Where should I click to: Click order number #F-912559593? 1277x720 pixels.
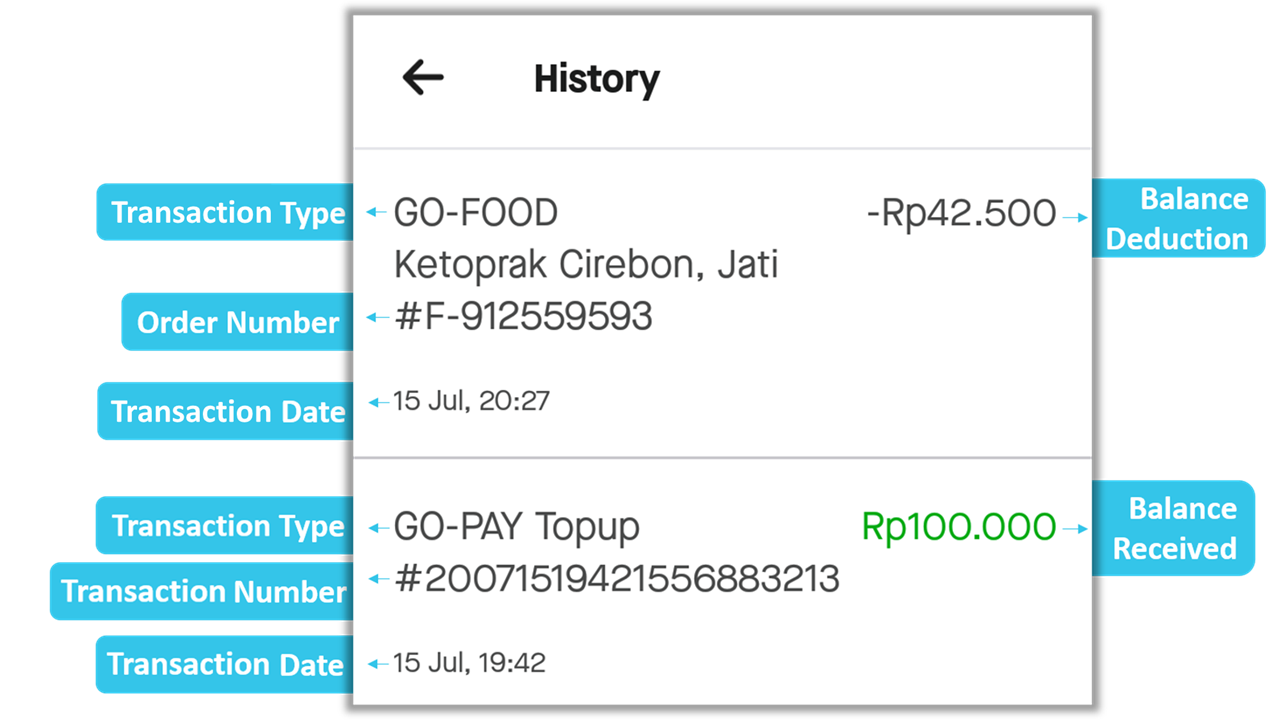pos(523,317)
